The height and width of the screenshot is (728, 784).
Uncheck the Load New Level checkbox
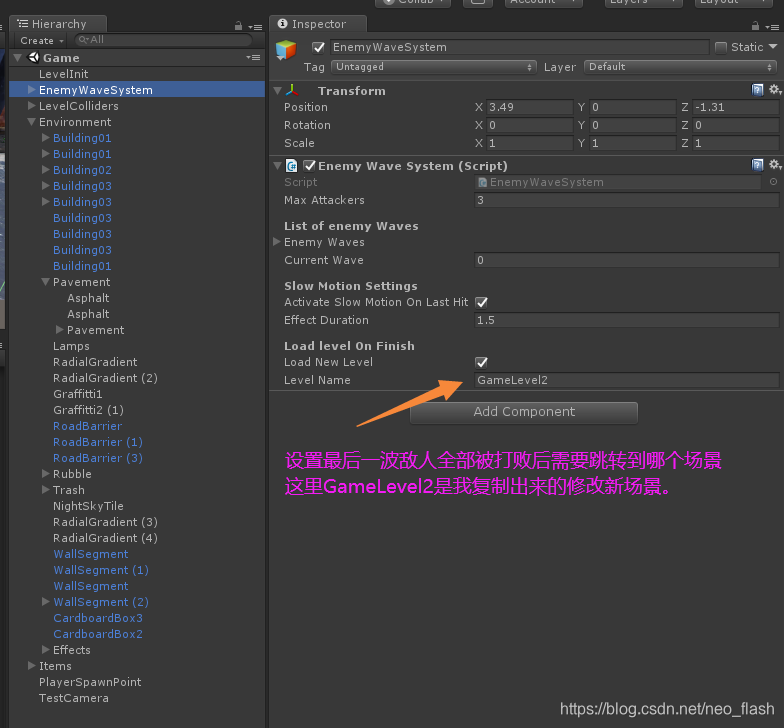point(482,362)
